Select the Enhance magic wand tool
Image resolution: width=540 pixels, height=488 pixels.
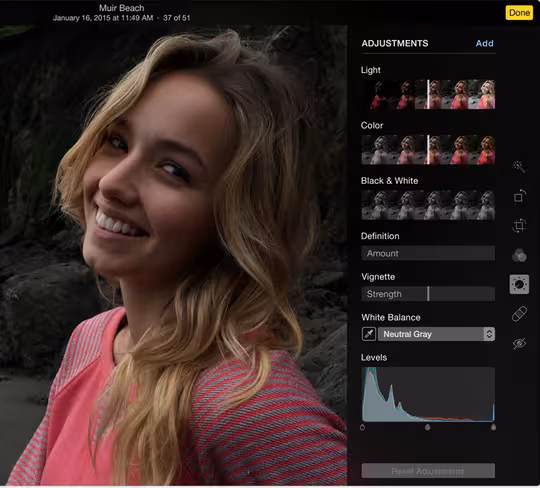(x=519, y=167)
